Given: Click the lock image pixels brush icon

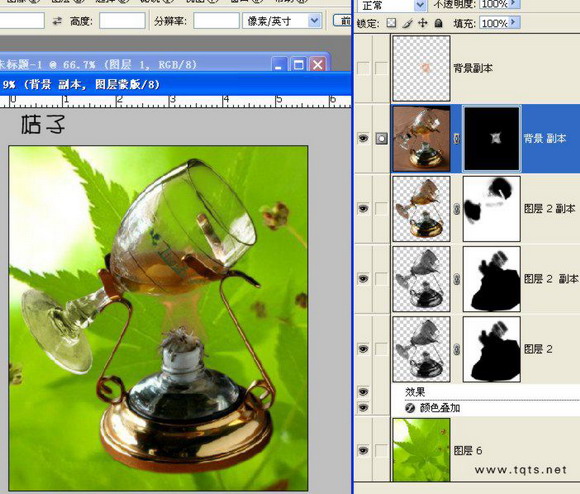Looking at the screenshot, I should 407,24.
